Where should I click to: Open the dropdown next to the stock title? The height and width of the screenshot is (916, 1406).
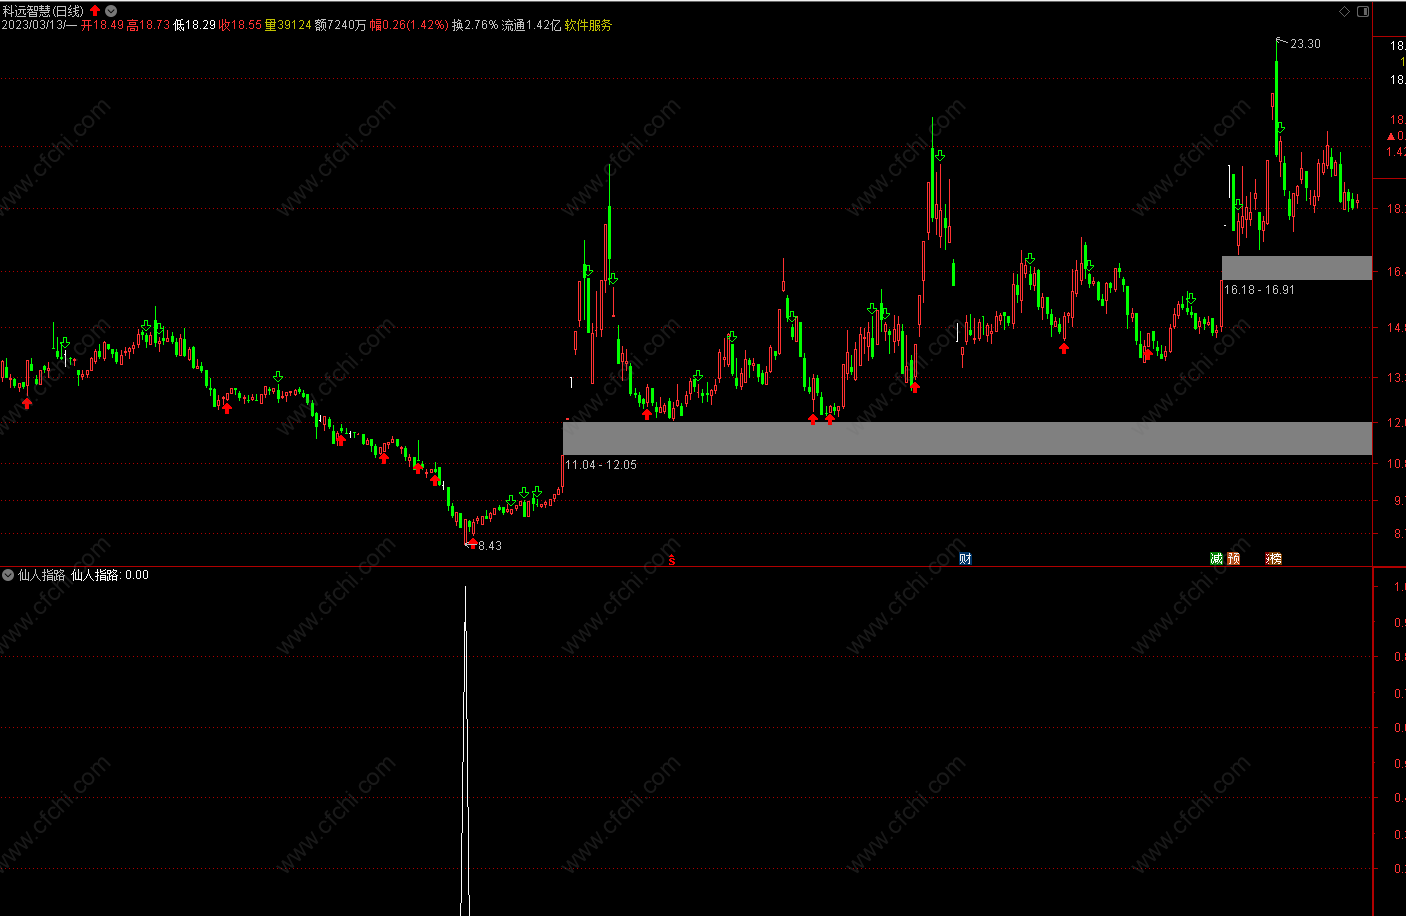coord(111,11)
